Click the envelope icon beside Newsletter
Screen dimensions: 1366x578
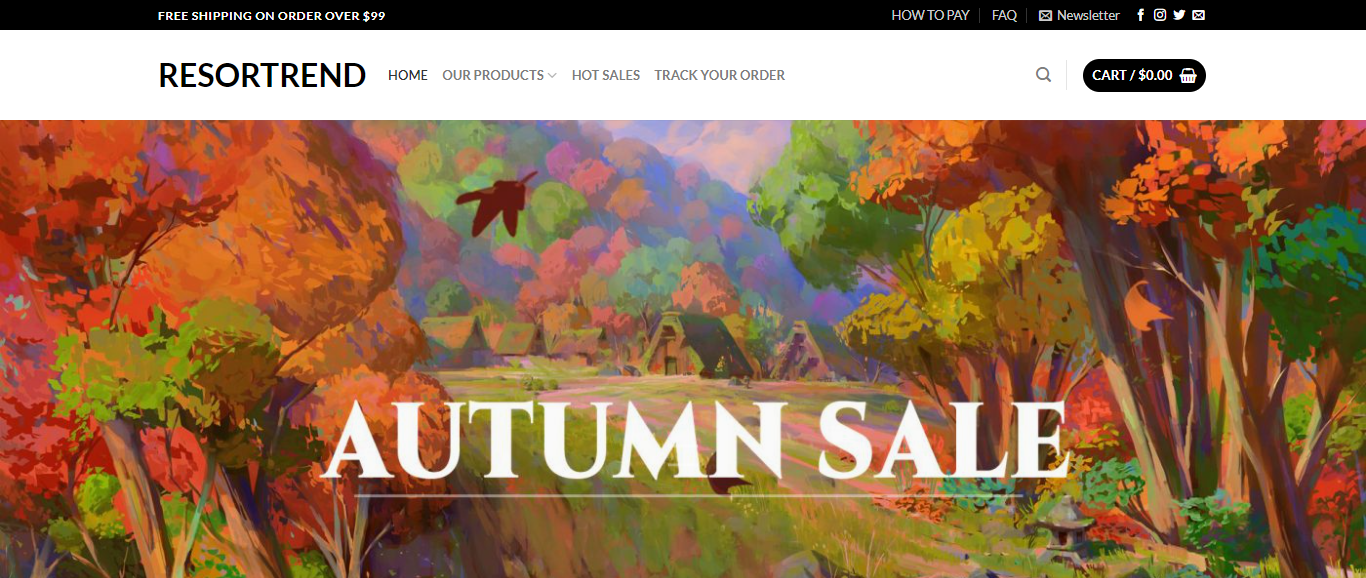1046,15
